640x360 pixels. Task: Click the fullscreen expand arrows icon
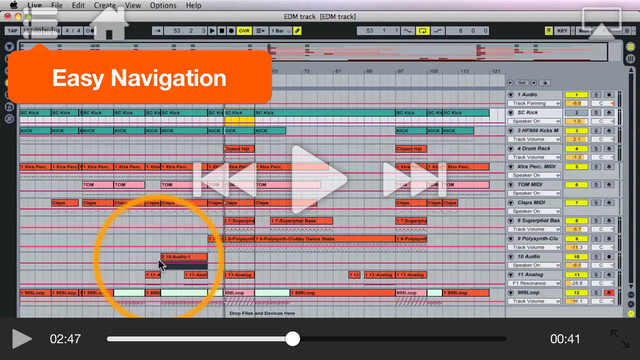620,339
